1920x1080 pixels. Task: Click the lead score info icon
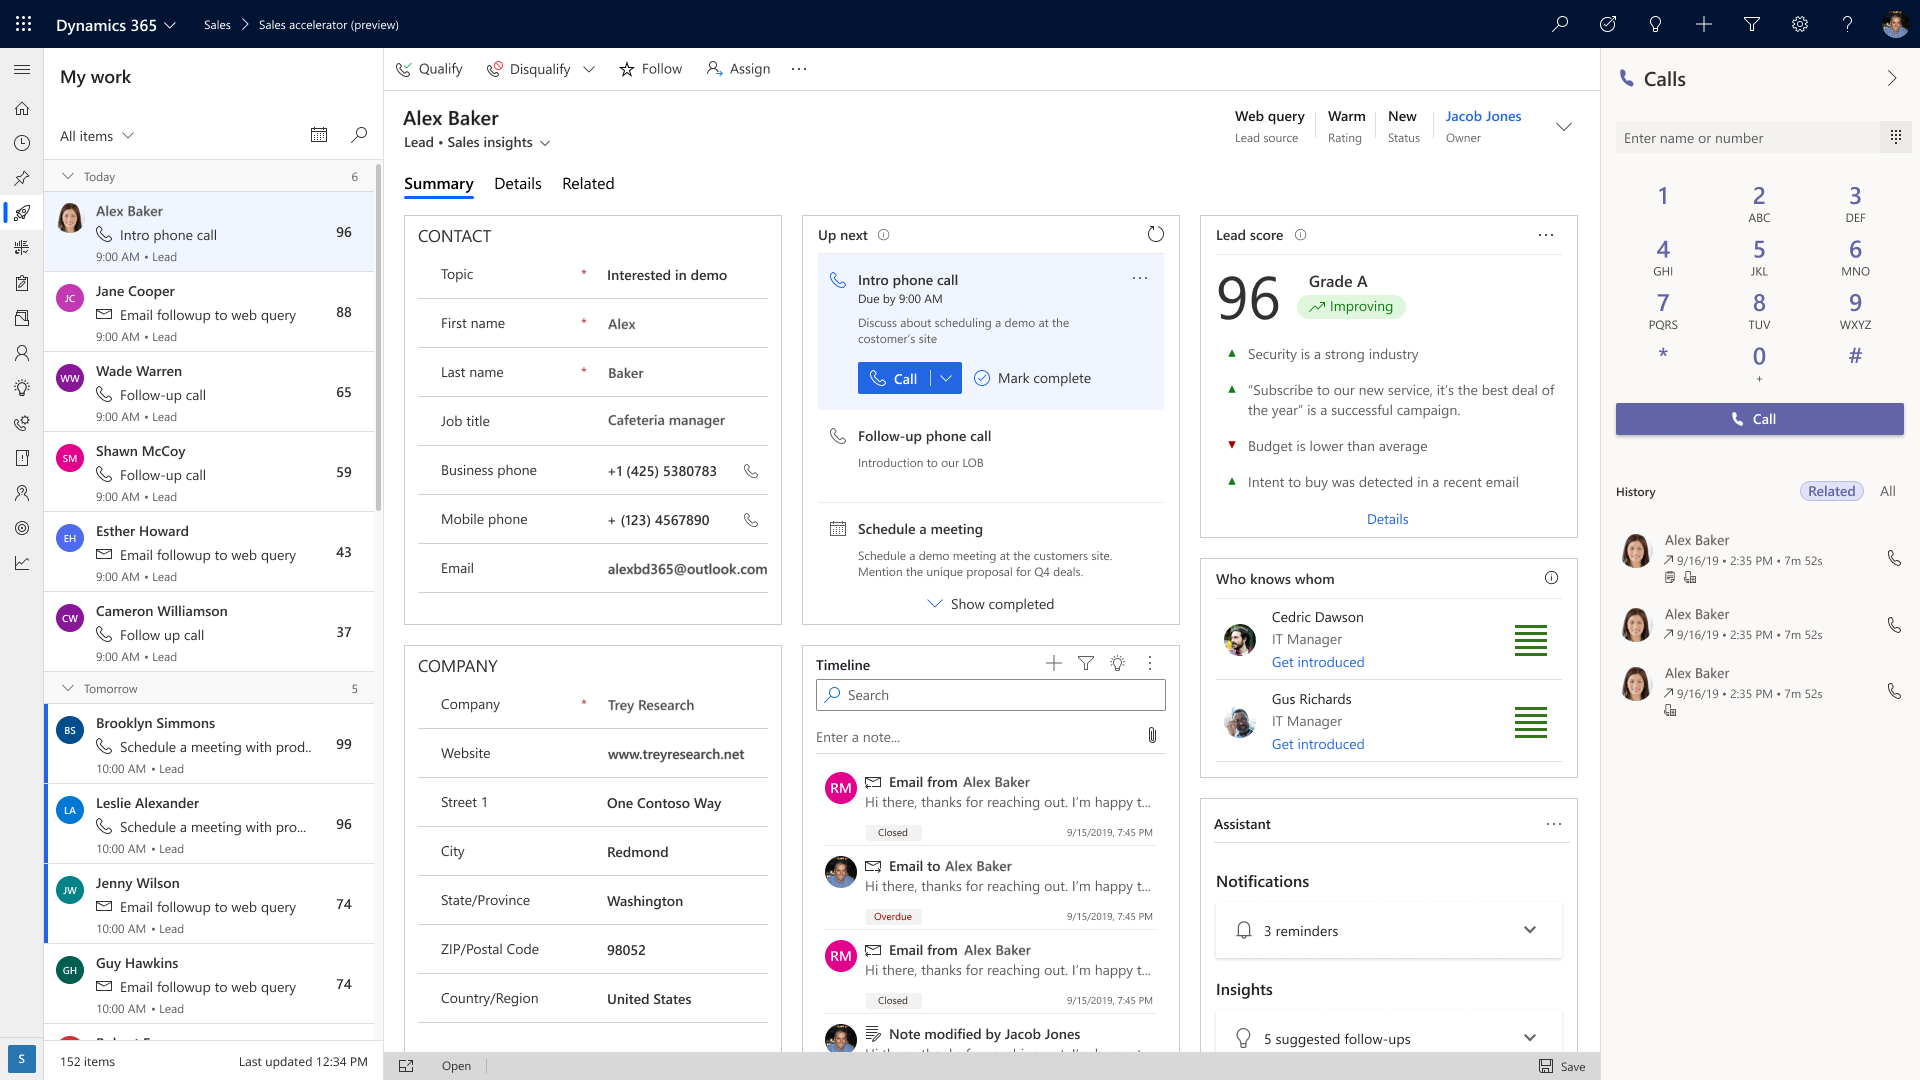pos(1300,235)
